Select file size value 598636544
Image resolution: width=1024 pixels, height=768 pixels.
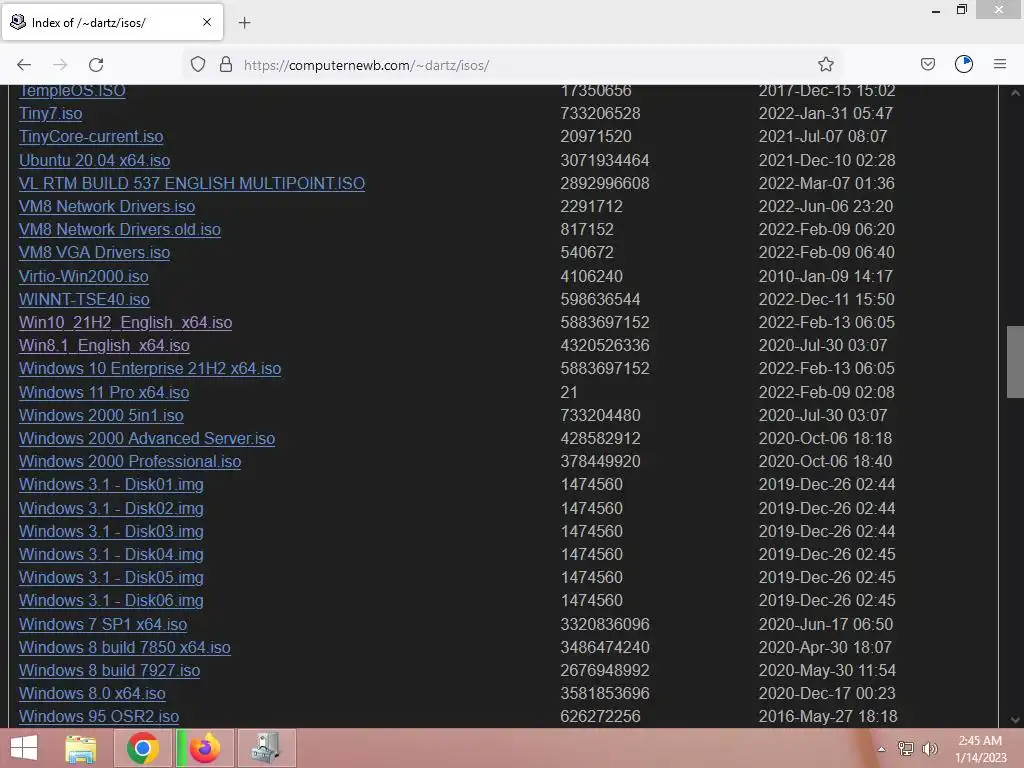[x=600, y=299]
